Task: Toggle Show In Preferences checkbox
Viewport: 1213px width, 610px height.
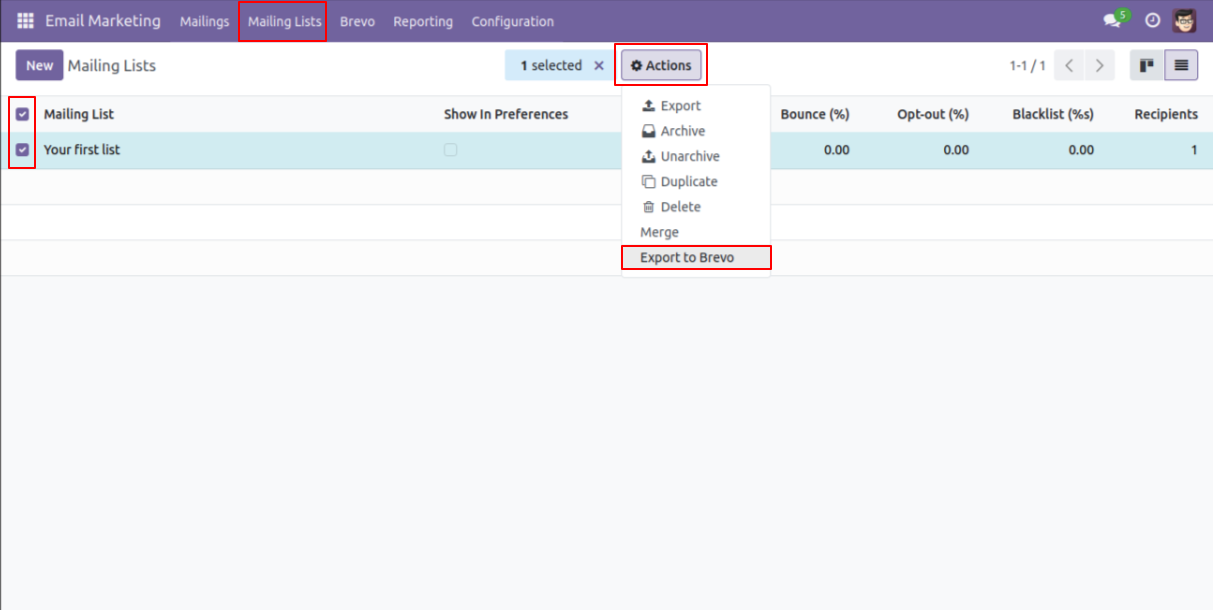Action: click(451, 150)
